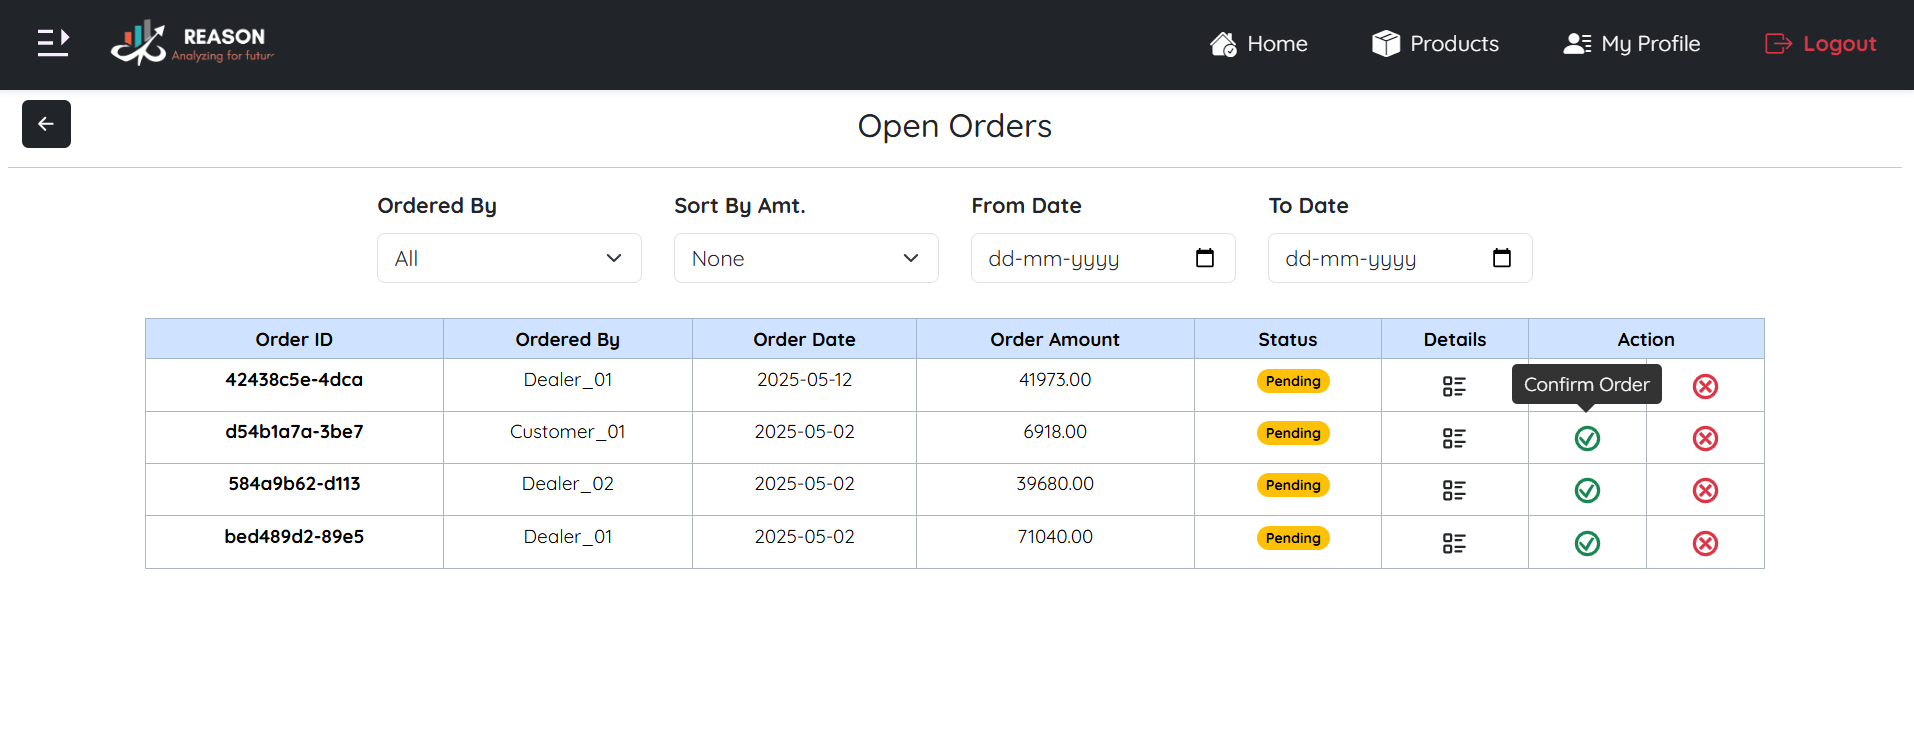Show details for order bed489d2-89e5
This screenshot has height=739, width=1914.
[1454, 543]
